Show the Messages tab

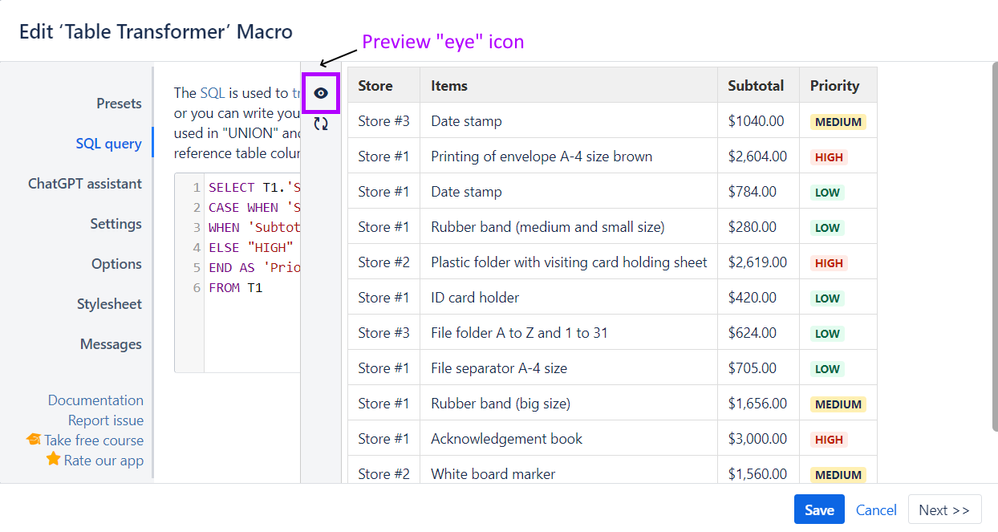click(110, 344)
